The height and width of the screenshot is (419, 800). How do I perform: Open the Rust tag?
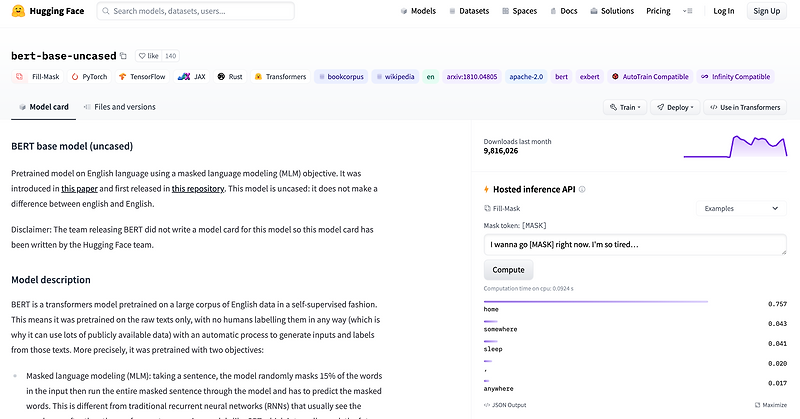229,76
